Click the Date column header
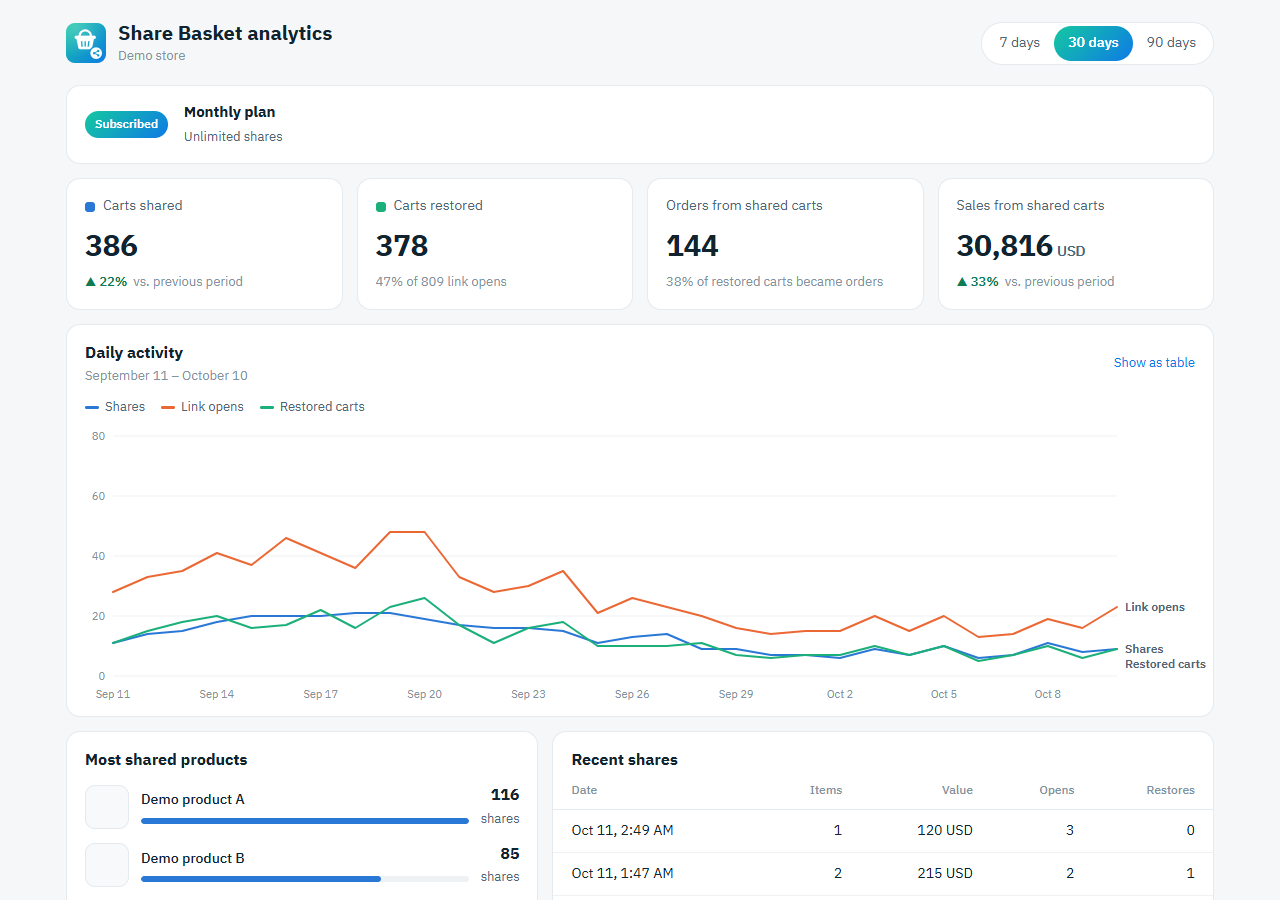This screenshot has height=900, width=1280. 584,790
